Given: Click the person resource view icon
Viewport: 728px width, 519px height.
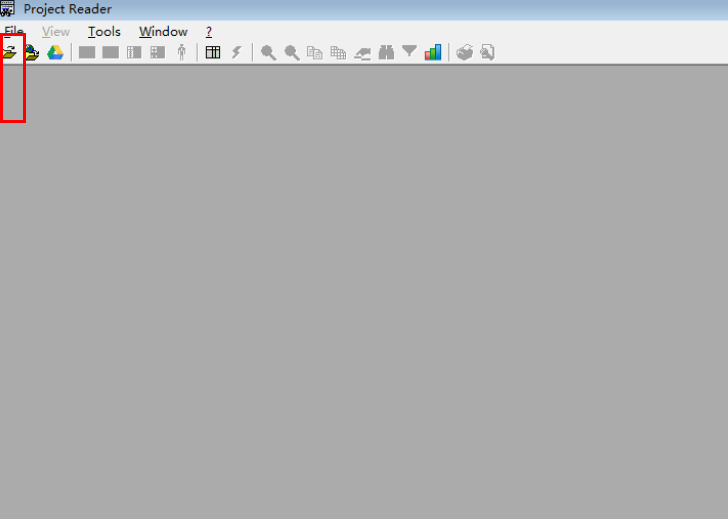Looking at the screenshot, I should (x=181, y=52).
